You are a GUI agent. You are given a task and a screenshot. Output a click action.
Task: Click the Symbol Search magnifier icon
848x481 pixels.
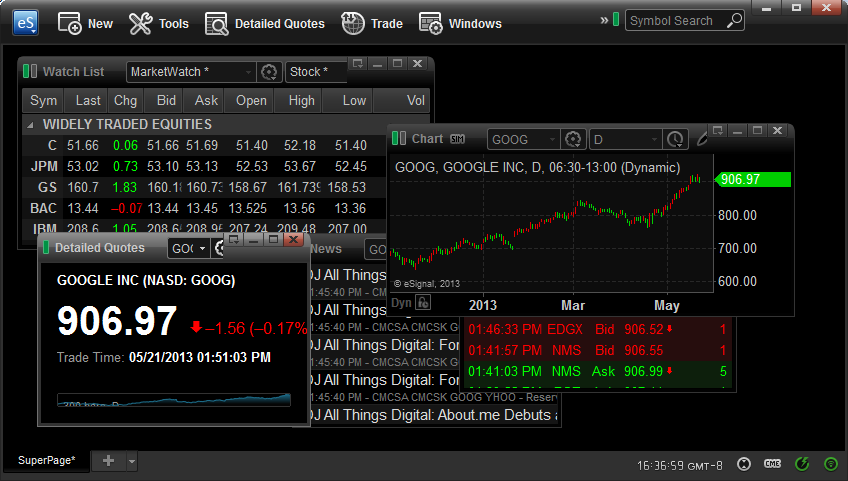[734, 21]
